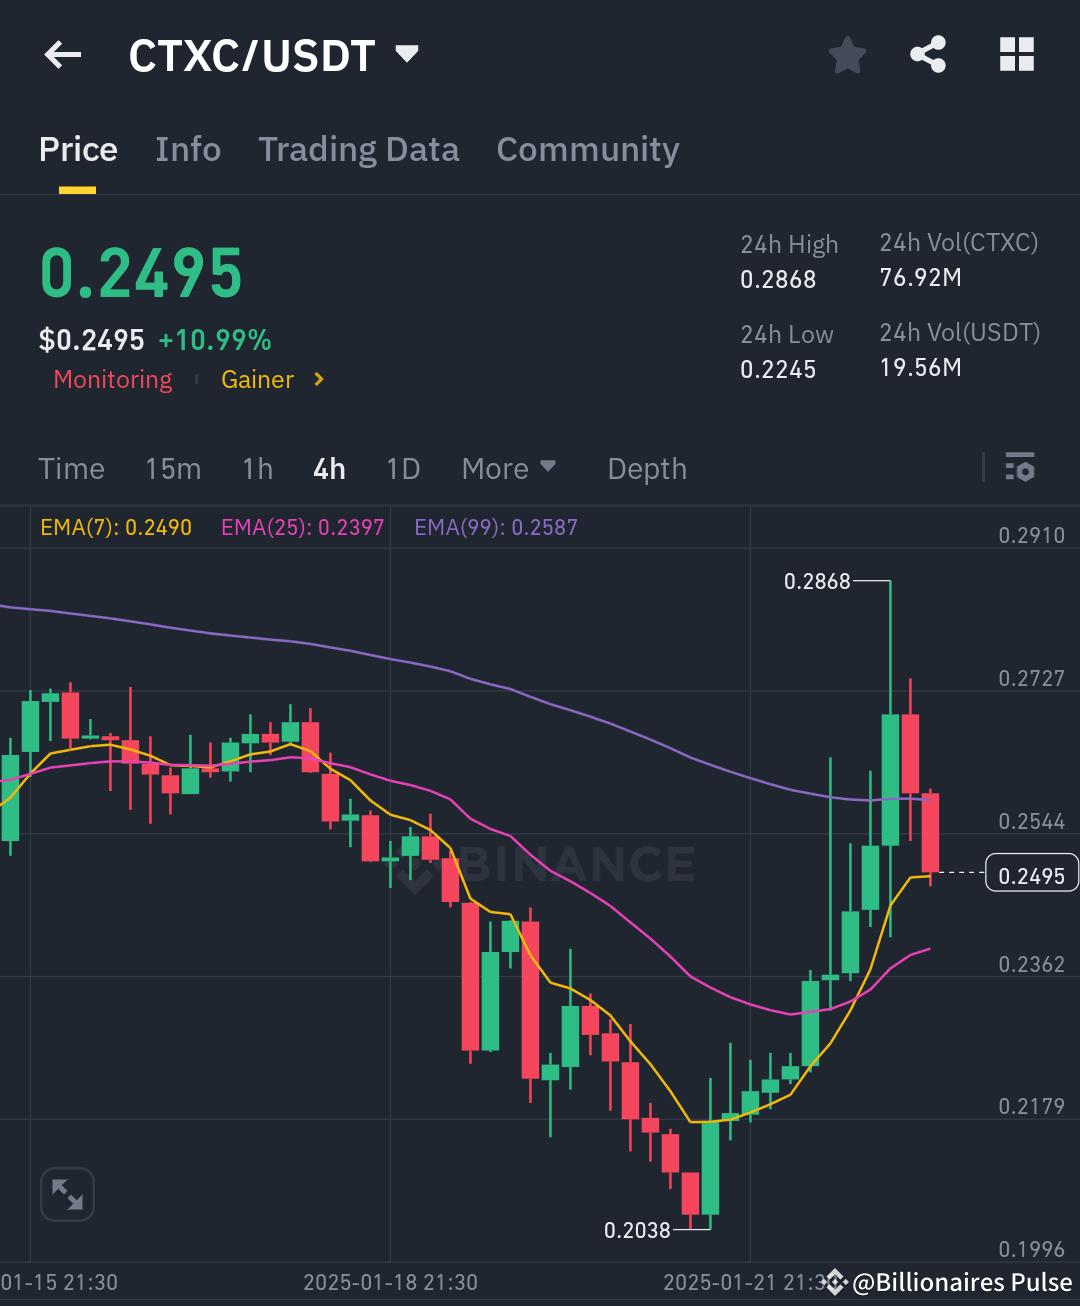The image size is (1080, 1306).
Task: Click the back arrow to leave the chart
Action: tap(62, 55)
